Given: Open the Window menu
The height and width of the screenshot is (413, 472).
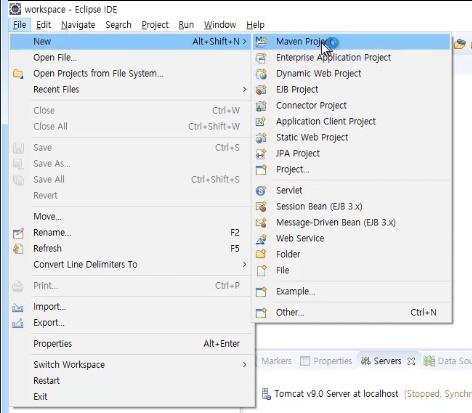Looking at the screenshot, I should [x=220, y=25].
